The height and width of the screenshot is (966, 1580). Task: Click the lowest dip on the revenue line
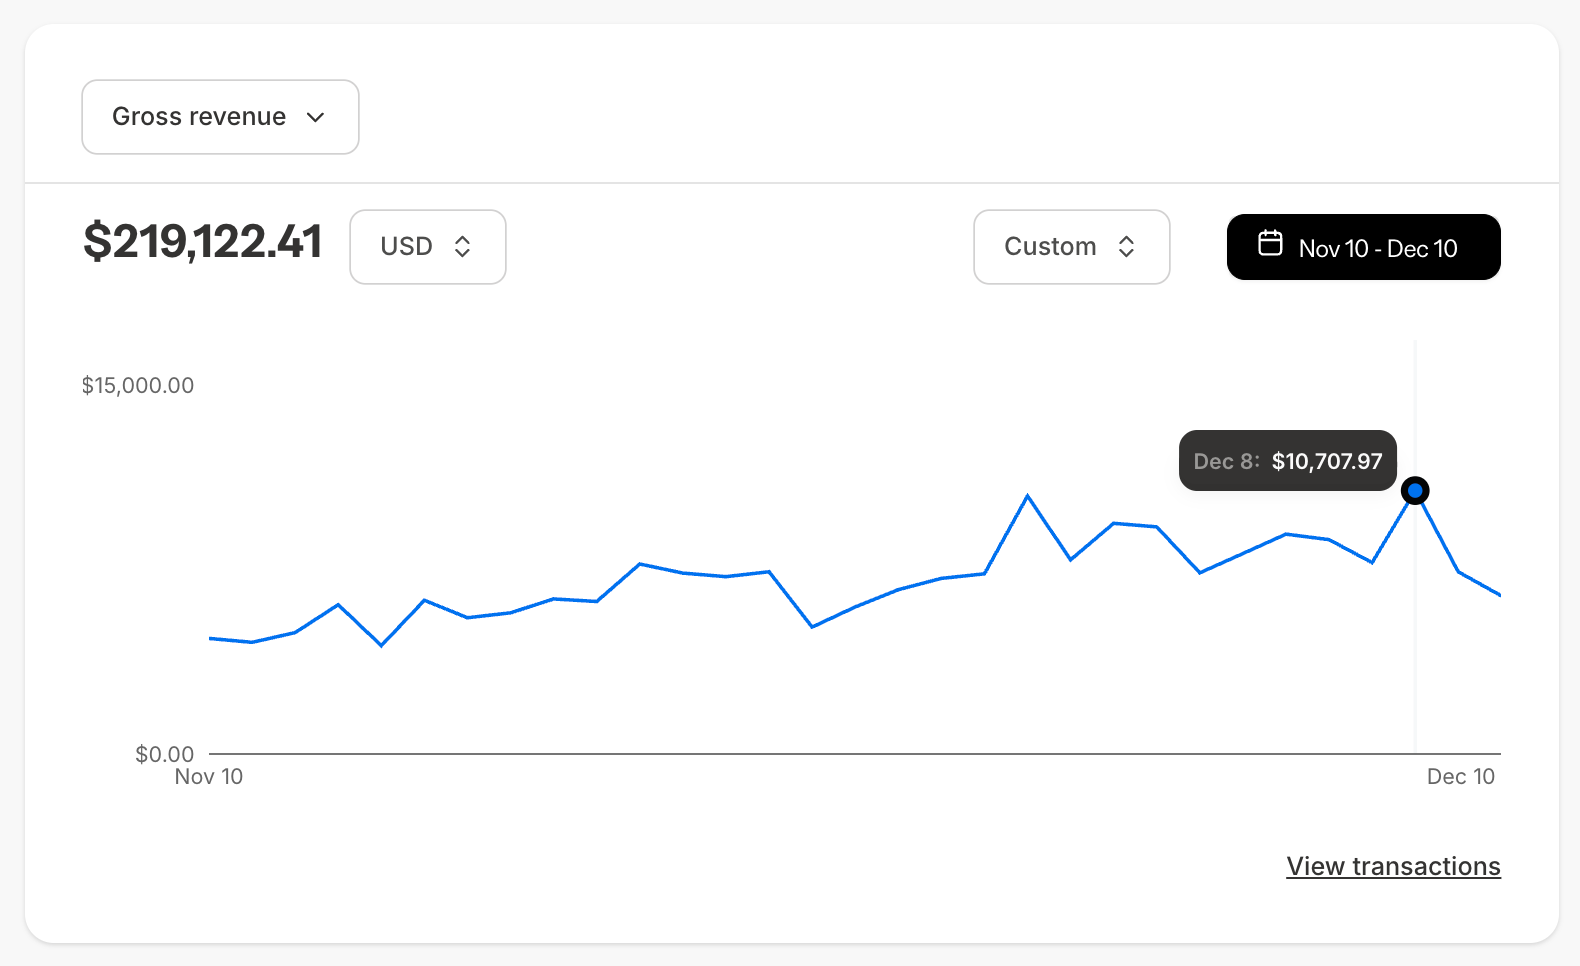click(x=381, y=645)
